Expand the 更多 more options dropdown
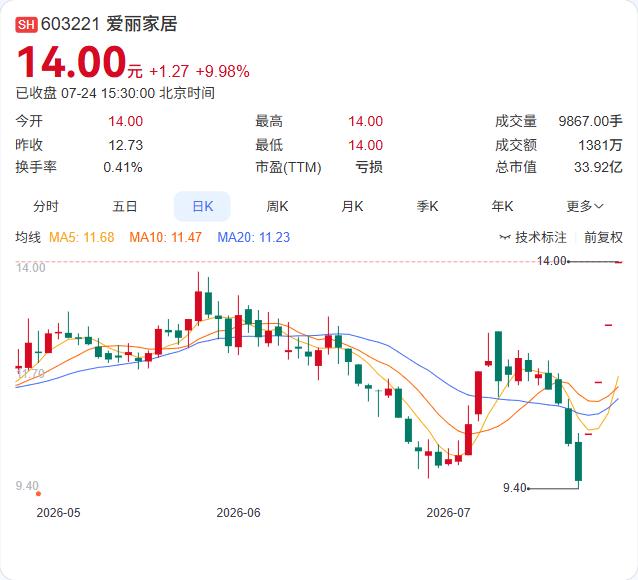638x580 pixels. pos(585,206)
